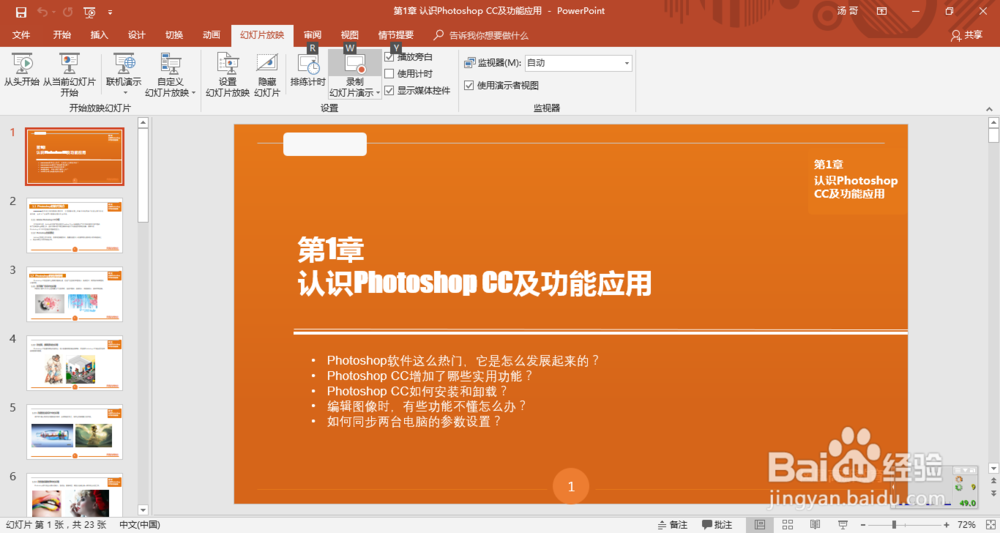Switch to the View (视图) tab
This screenshot has height=533, width=1000.
point(349,35)
